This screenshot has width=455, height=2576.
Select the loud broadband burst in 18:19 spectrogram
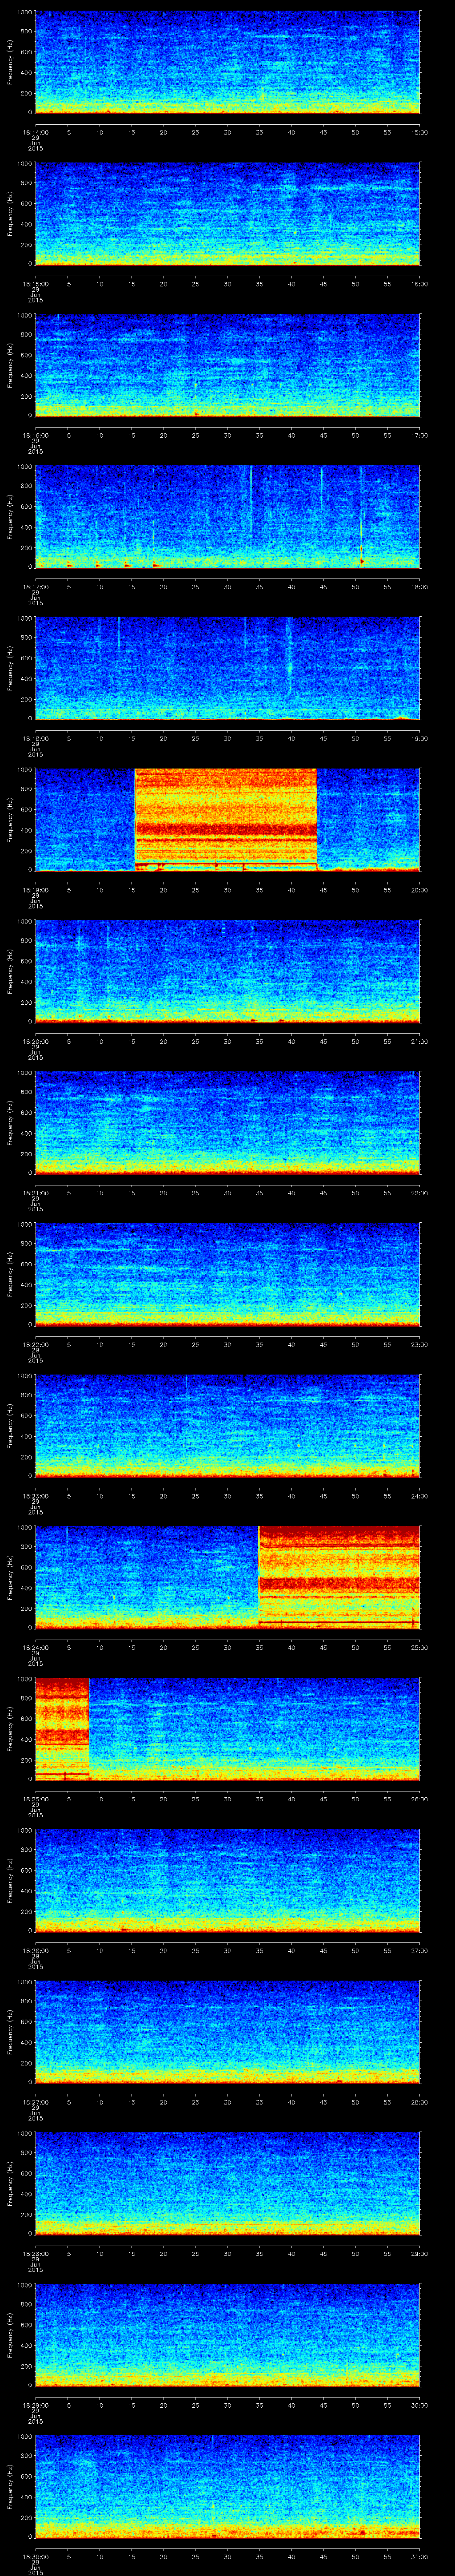(x=226, y=819)
